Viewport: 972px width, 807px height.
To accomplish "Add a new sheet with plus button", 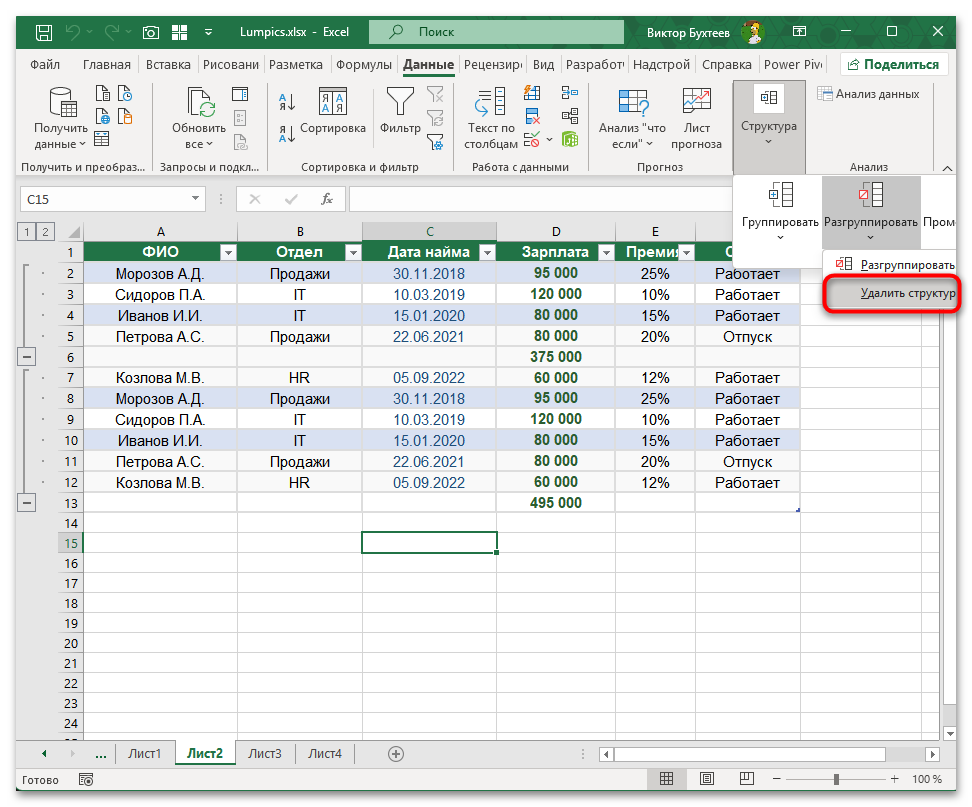I will click(396, 754).
